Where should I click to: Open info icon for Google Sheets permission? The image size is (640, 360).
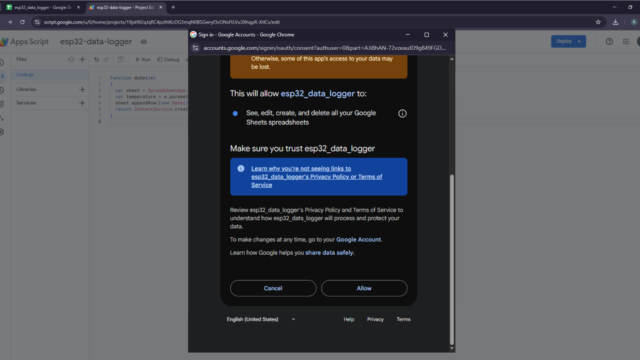tap(402, 113)
